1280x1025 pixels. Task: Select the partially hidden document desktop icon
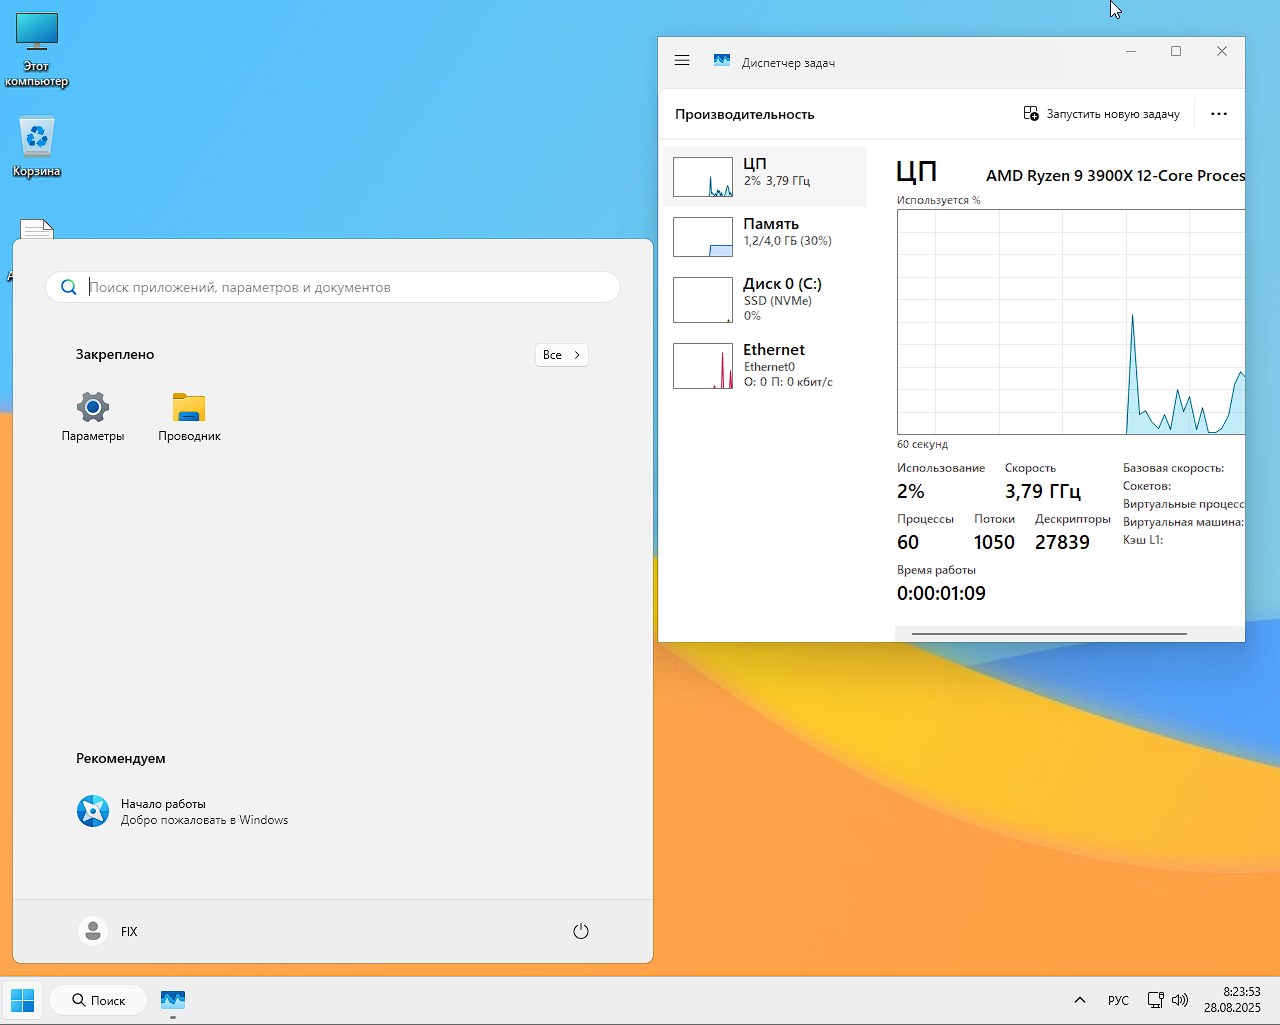[x=37, y=229]
